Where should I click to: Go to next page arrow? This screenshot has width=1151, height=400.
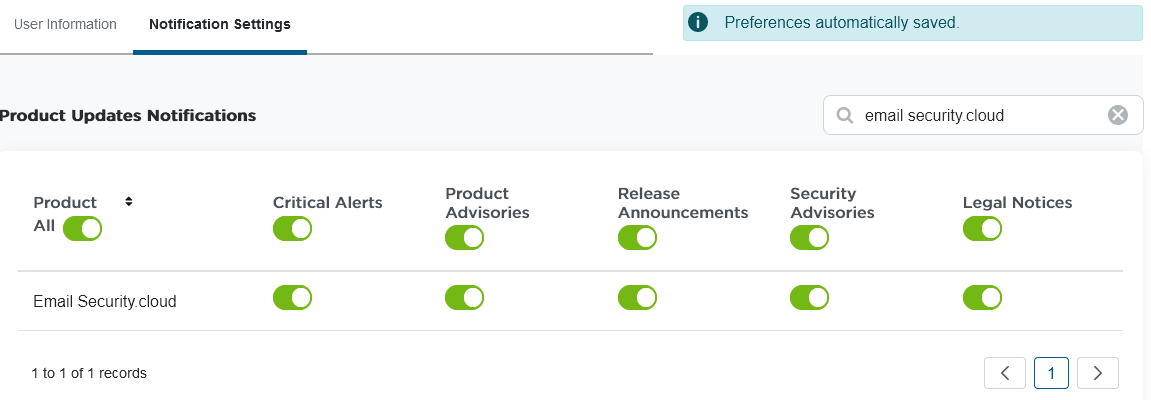pos(1098,373)
